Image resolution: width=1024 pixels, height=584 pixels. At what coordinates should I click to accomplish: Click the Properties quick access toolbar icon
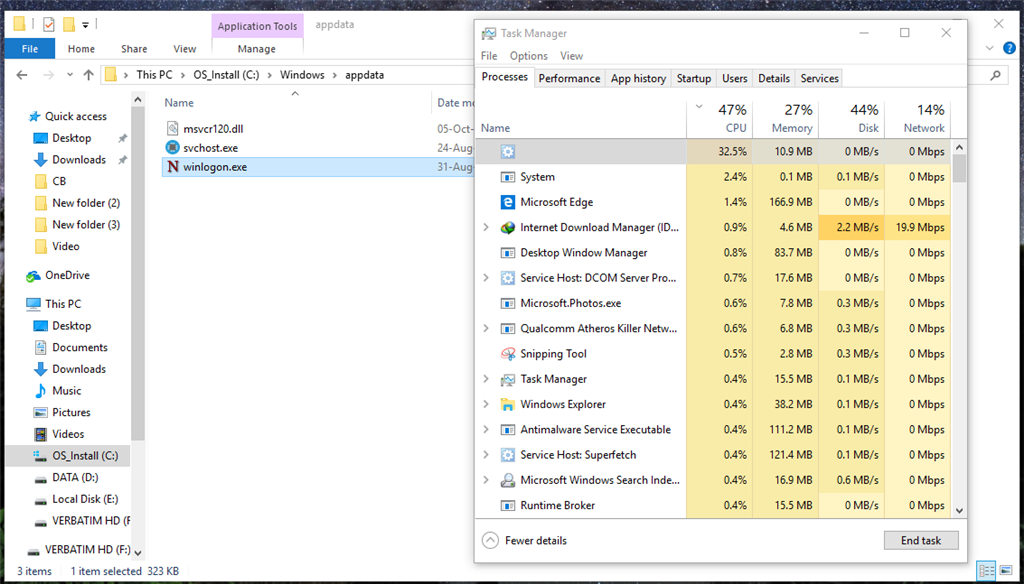[x=48, y=25]
